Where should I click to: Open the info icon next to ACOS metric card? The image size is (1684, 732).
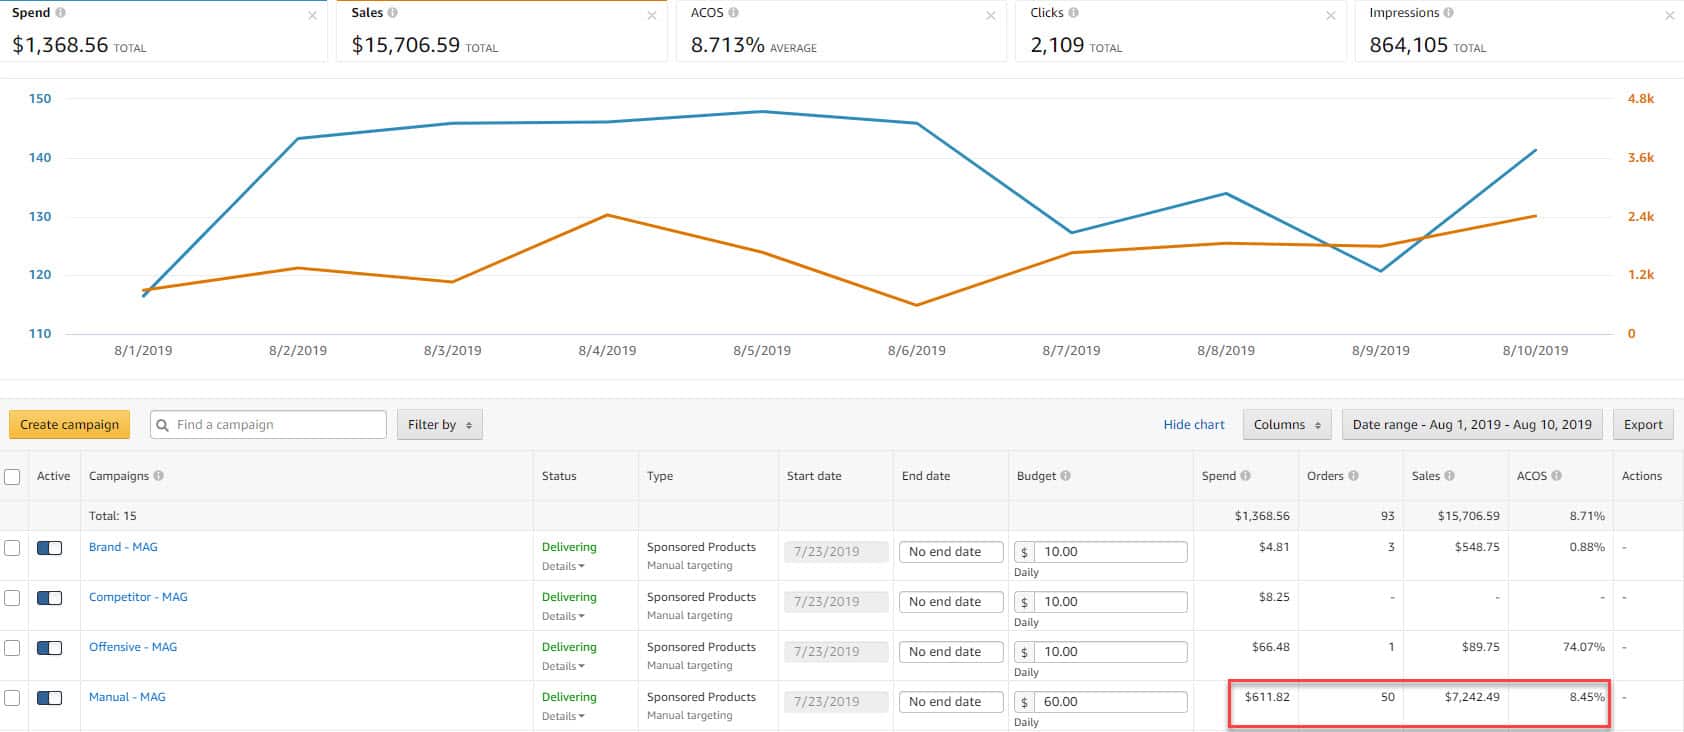click(x=734, y=13)
